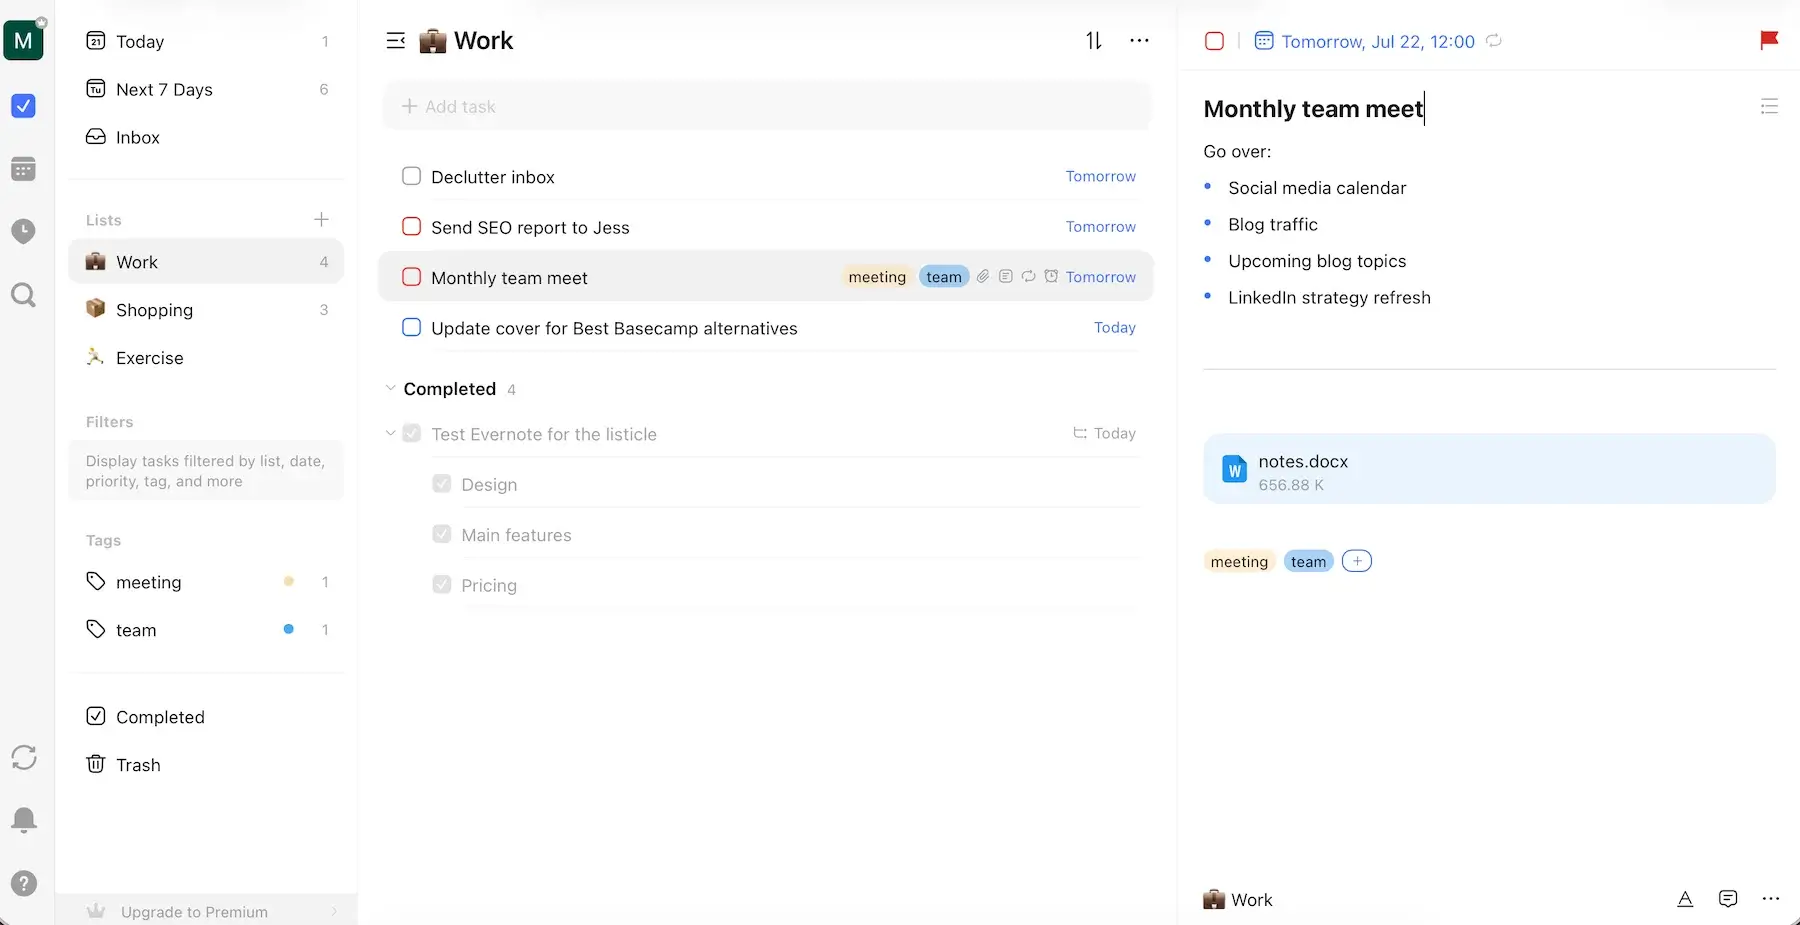Open the task comments icon
The image size is (1800, 925).
(1728, 899)
